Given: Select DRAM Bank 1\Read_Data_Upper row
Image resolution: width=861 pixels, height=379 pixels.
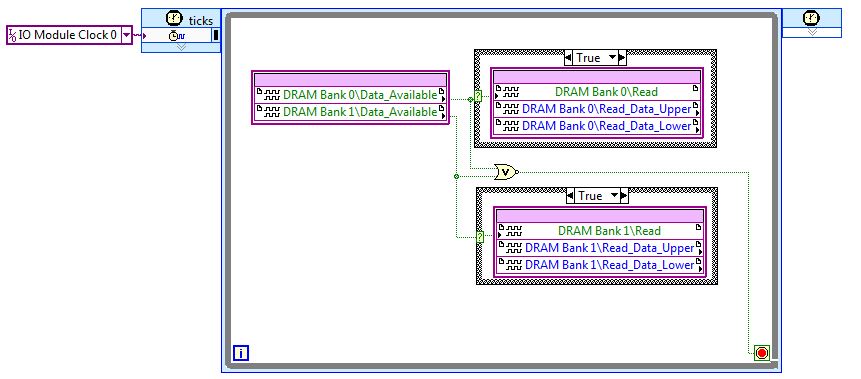Looking at the screenshot, I should (599, 248).
